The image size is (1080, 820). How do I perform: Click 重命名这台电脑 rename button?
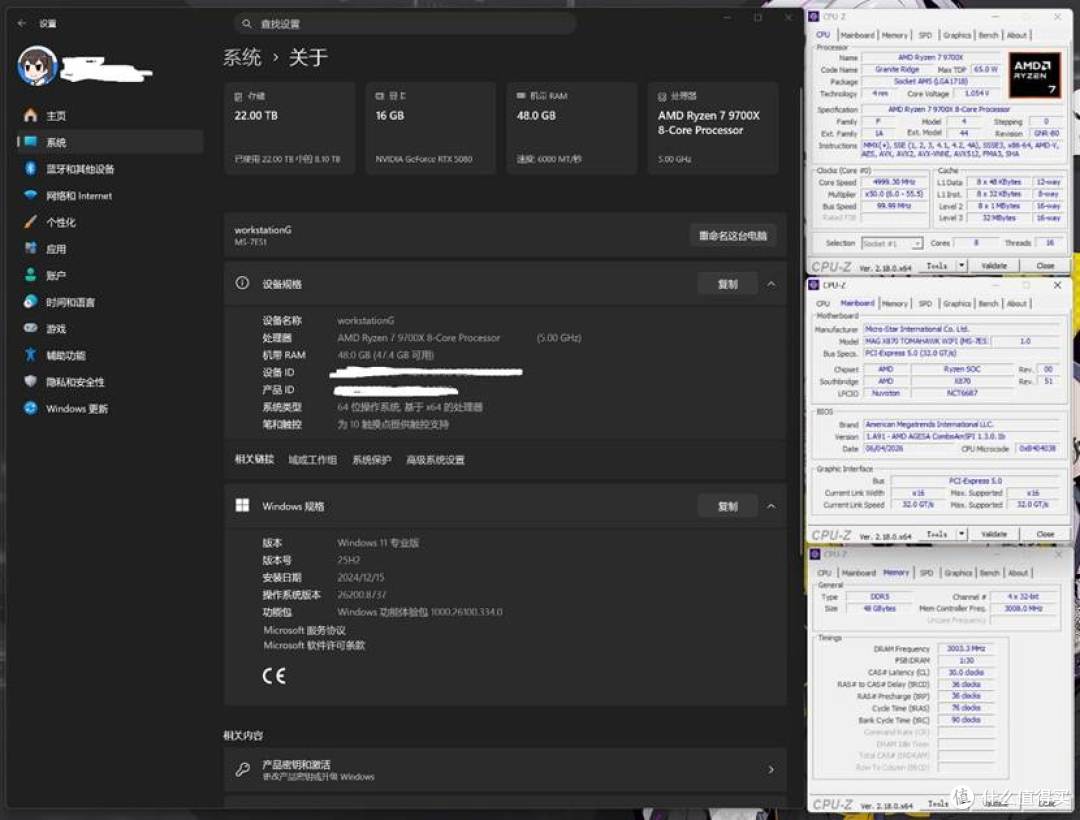click(733, 236)
